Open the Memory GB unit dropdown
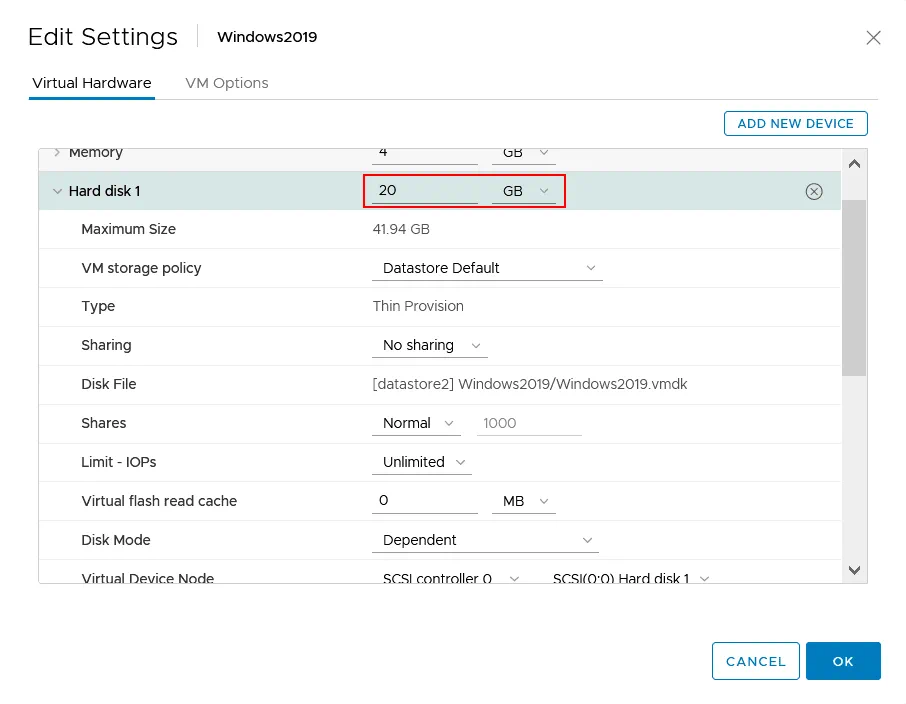This screenshot has width=906, height=704. point(545,152)
